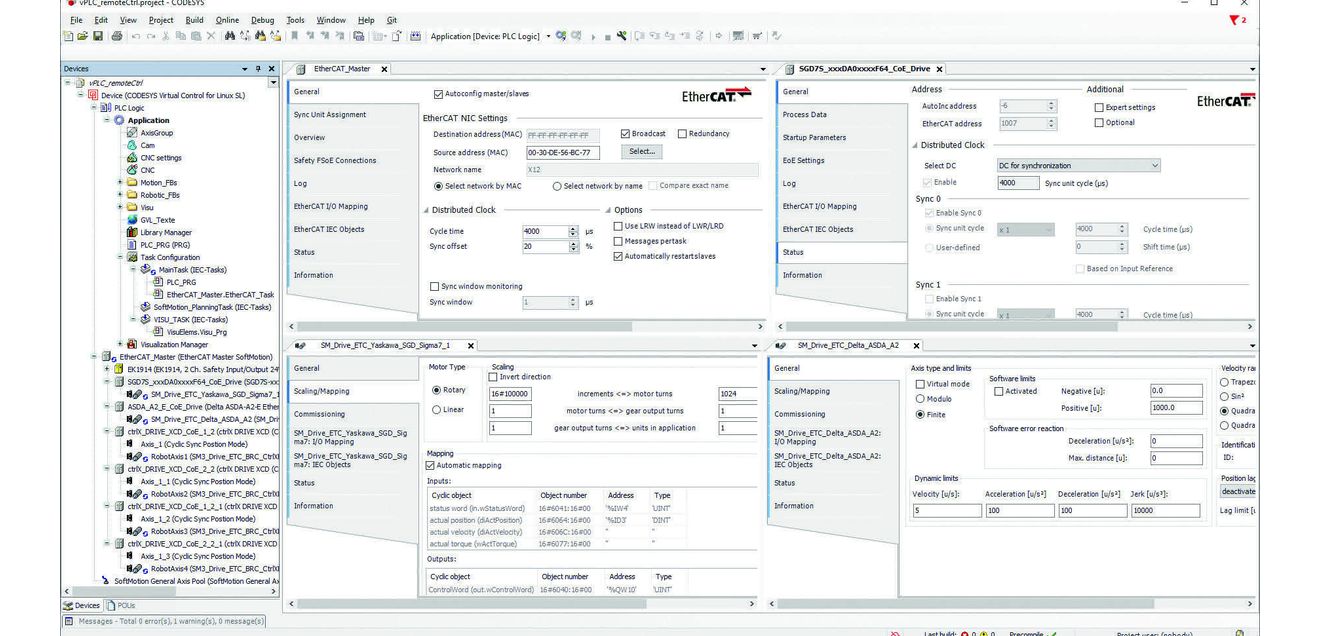Open the Task Configuration tree node
Screen dimensions: 1320x636
coord(170,257)
